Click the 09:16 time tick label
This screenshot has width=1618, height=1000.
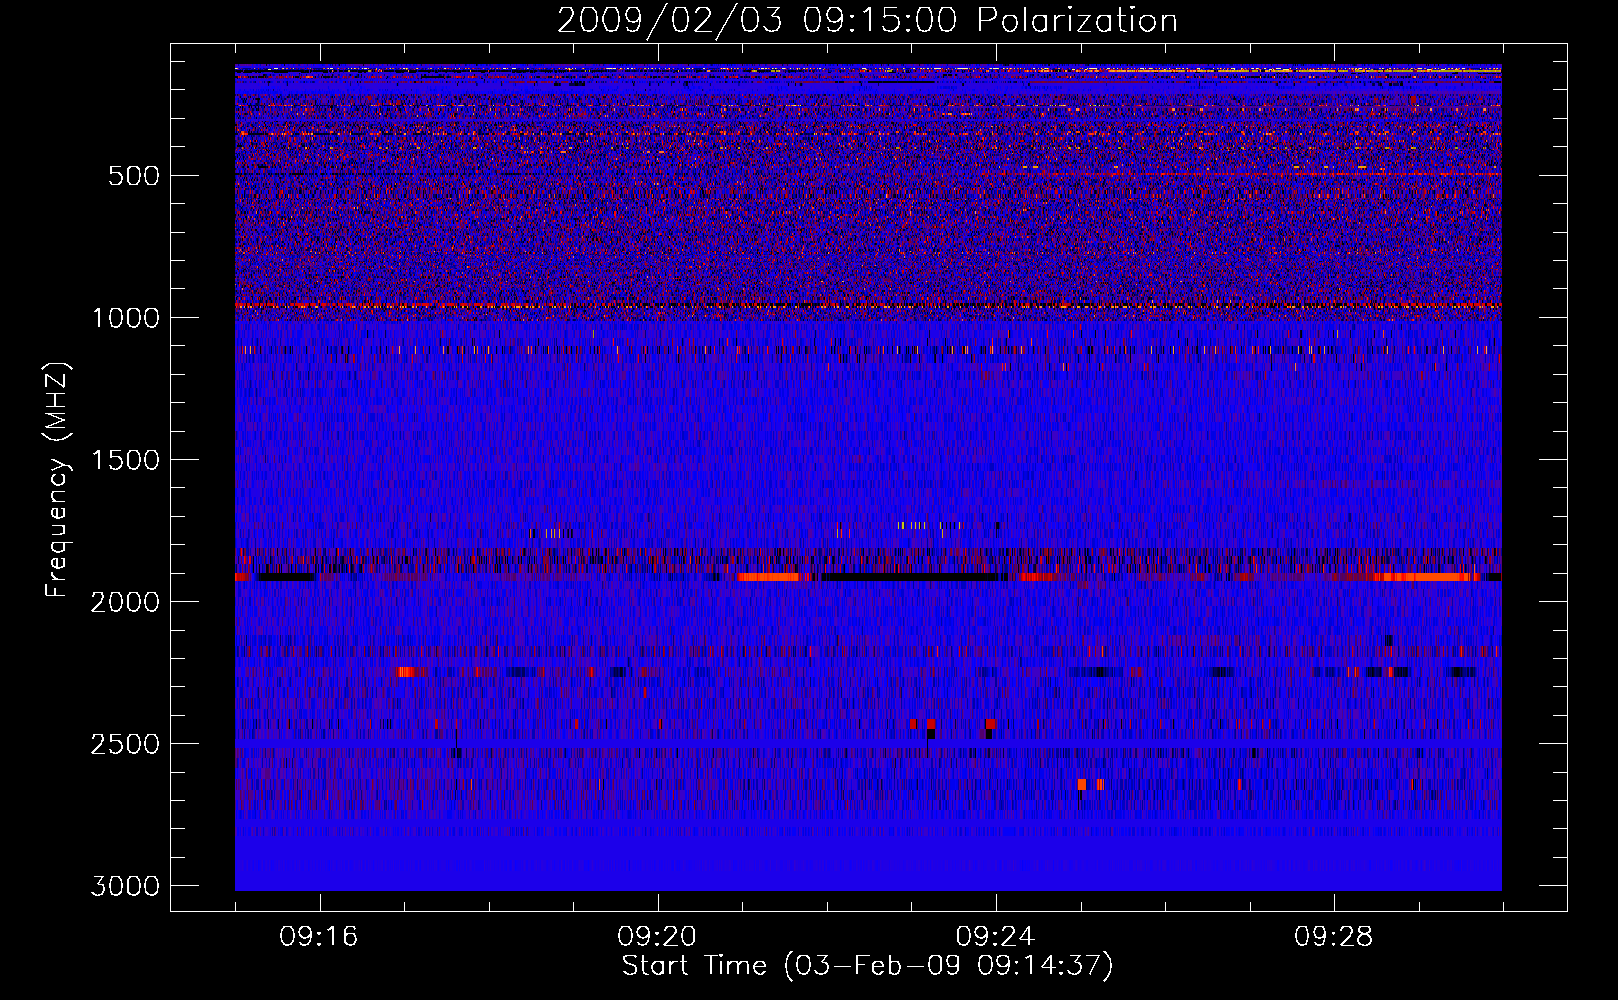(x=319, y=937)
